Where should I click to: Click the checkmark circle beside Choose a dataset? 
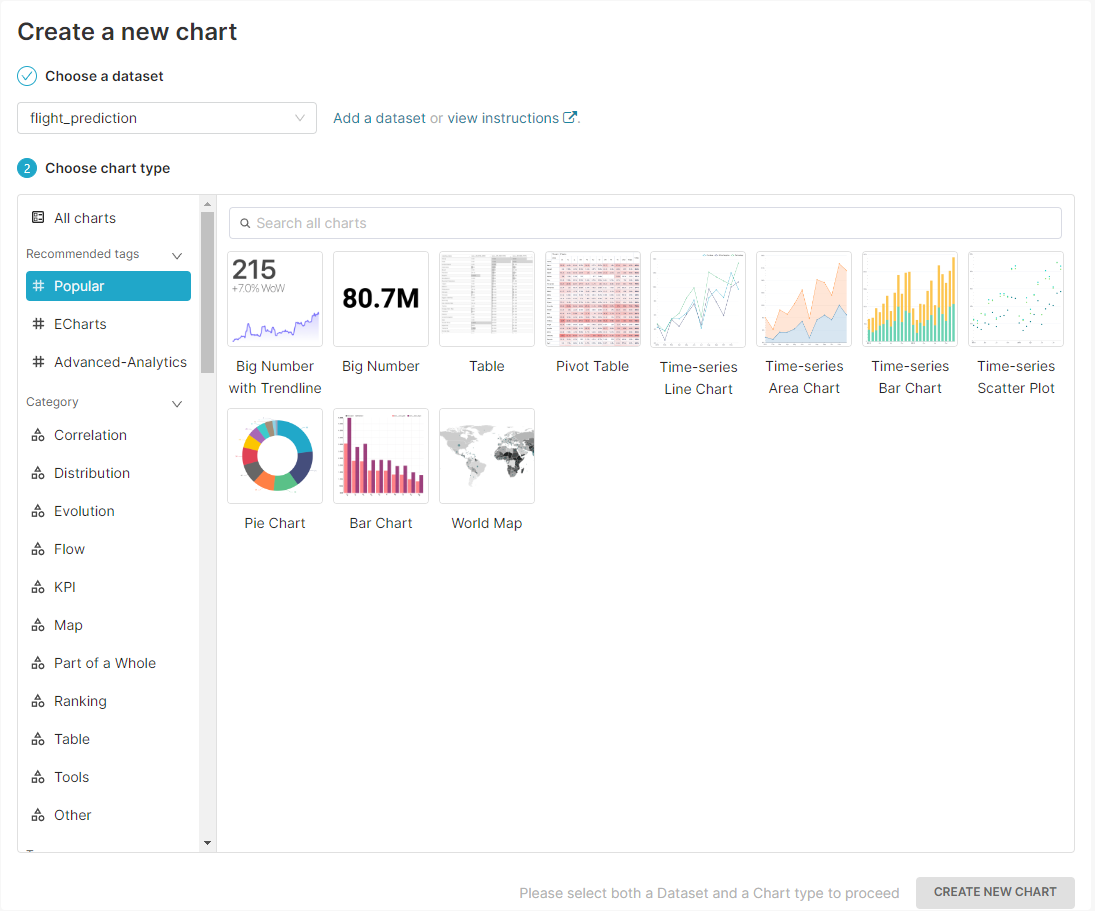click(26, 76)
